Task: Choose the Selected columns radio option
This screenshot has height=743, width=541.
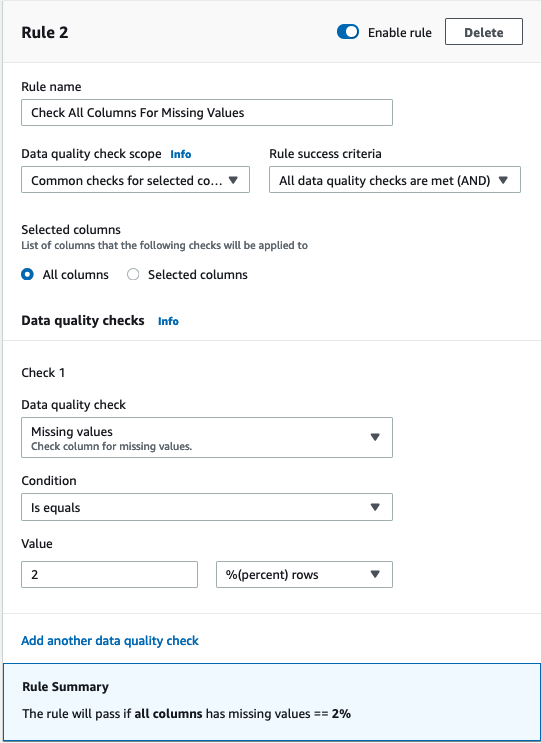Action: 133,274
